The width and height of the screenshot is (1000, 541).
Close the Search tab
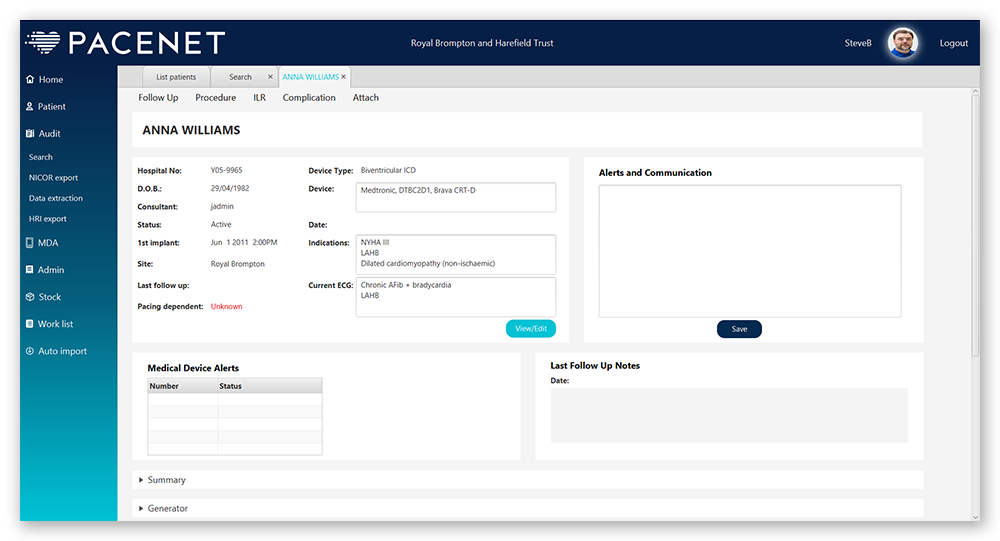click(270, 77)
